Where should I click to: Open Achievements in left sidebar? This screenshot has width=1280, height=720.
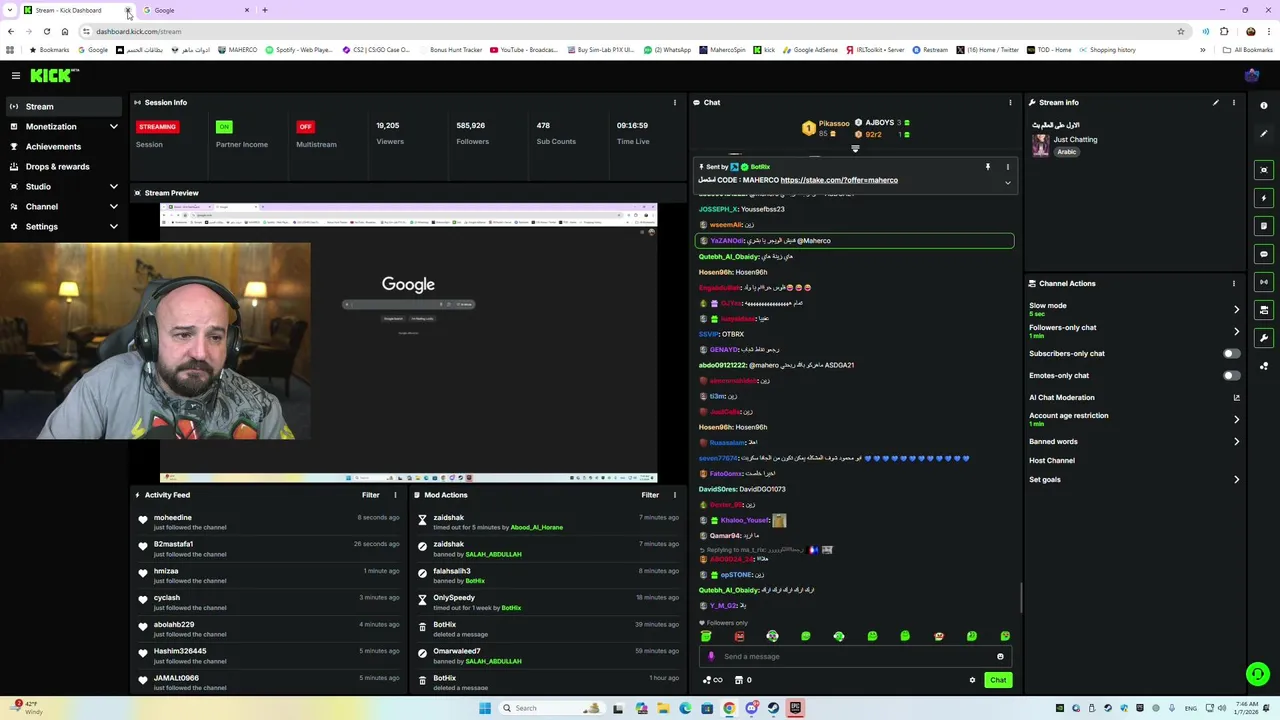(x=64, y=147)
